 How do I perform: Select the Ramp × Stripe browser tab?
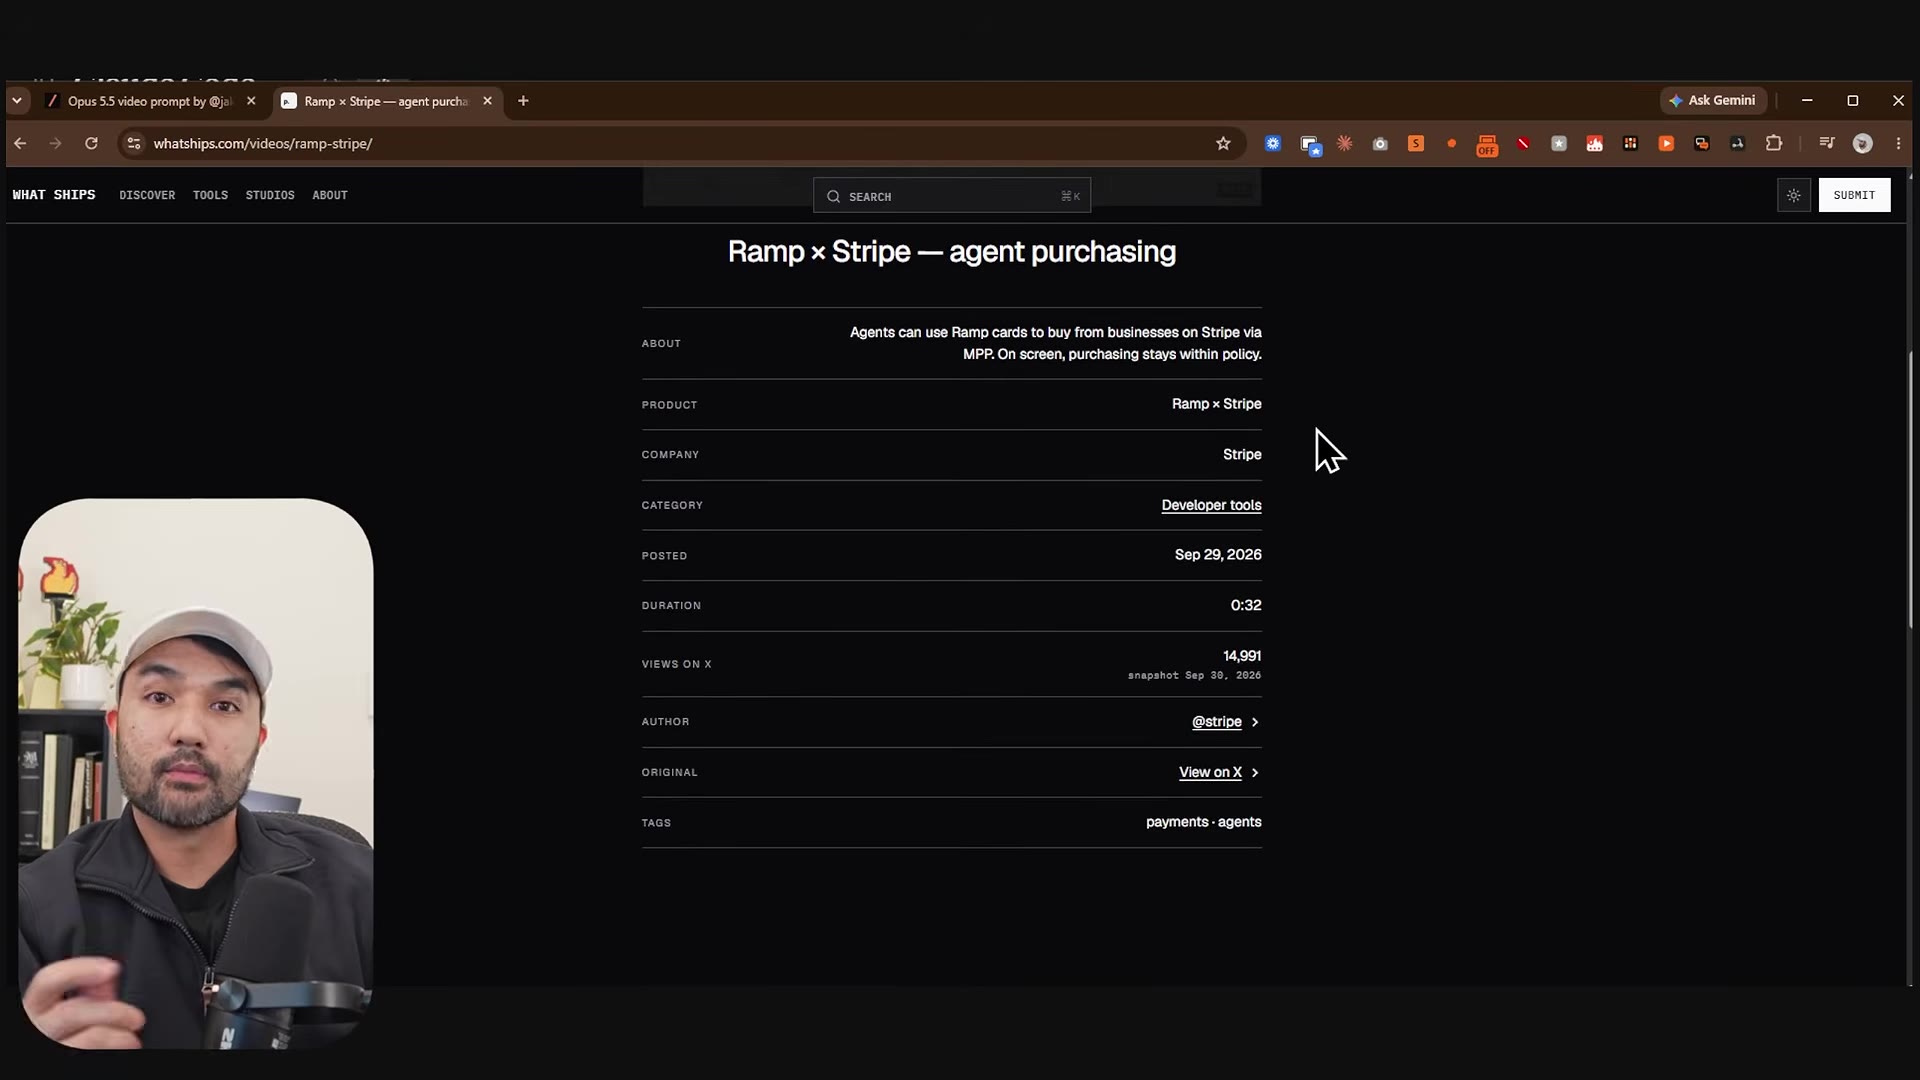coord(386,101)
